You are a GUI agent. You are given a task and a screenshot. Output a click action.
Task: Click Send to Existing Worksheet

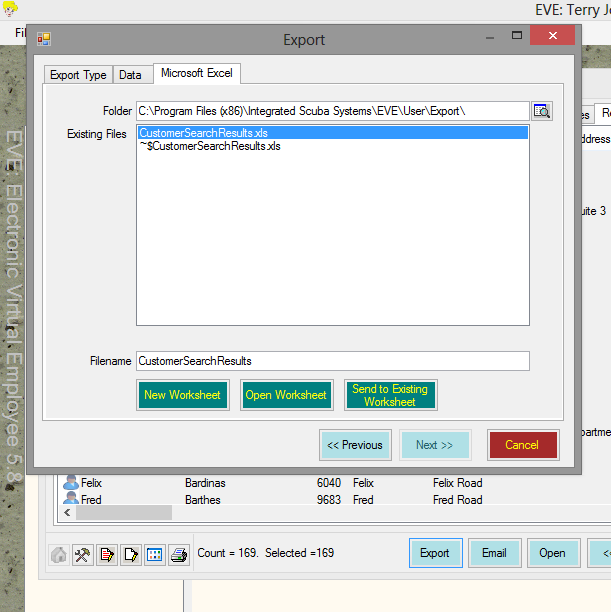(x=390, y=395)
